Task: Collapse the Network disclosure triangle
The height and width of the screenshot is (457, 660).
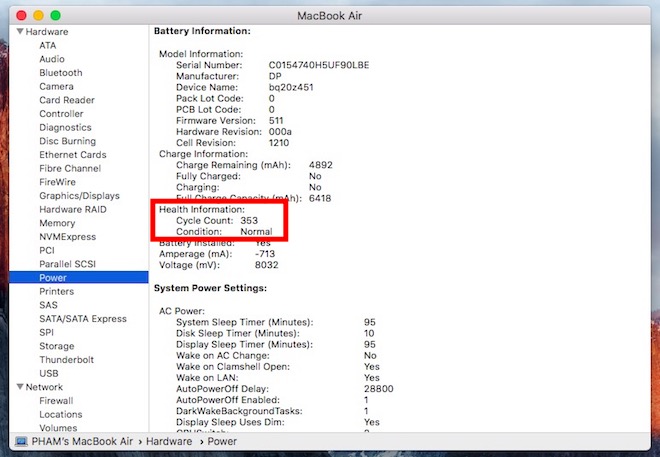Action: 20,387
